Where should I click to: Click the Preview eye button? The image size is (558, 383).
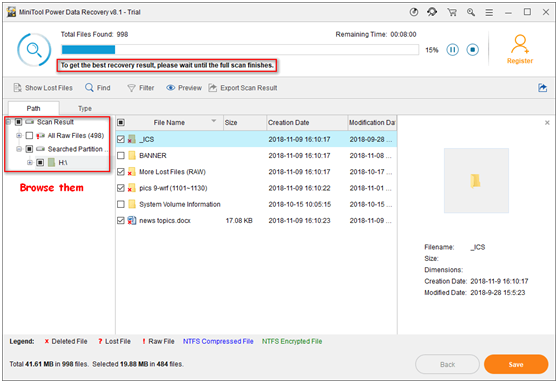[x=184, y=88]
